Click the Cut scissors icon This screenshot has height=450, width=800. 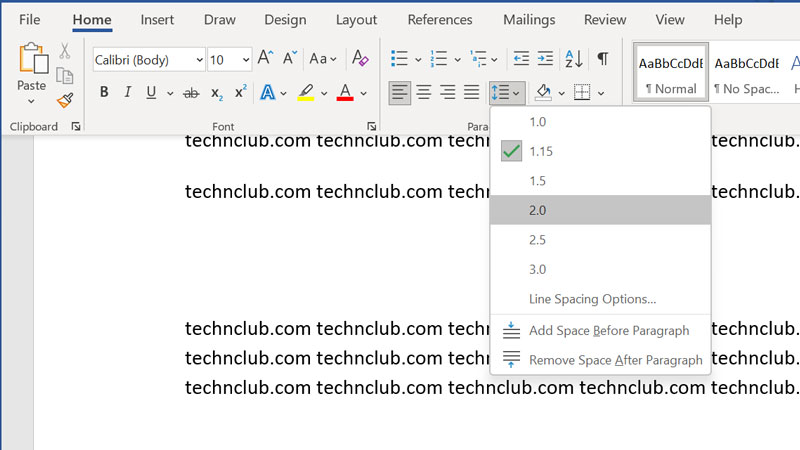pyautogui.click(x=64, y=51)
